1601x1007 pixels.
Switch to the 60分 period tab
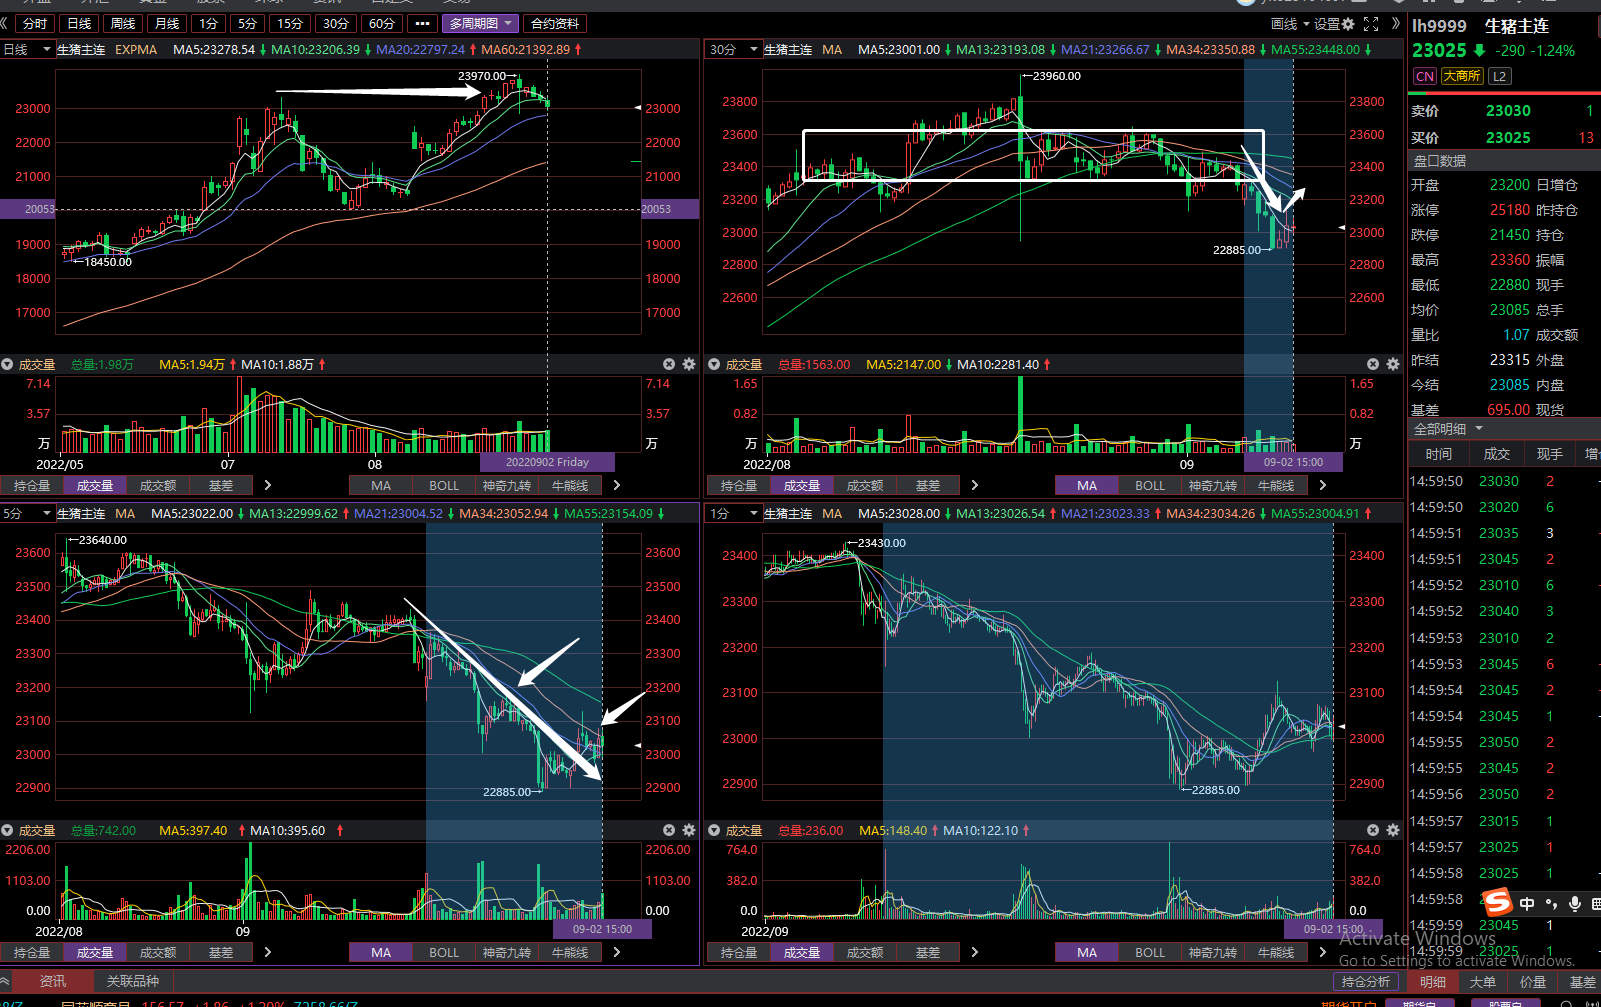click(x=382, y=23)
